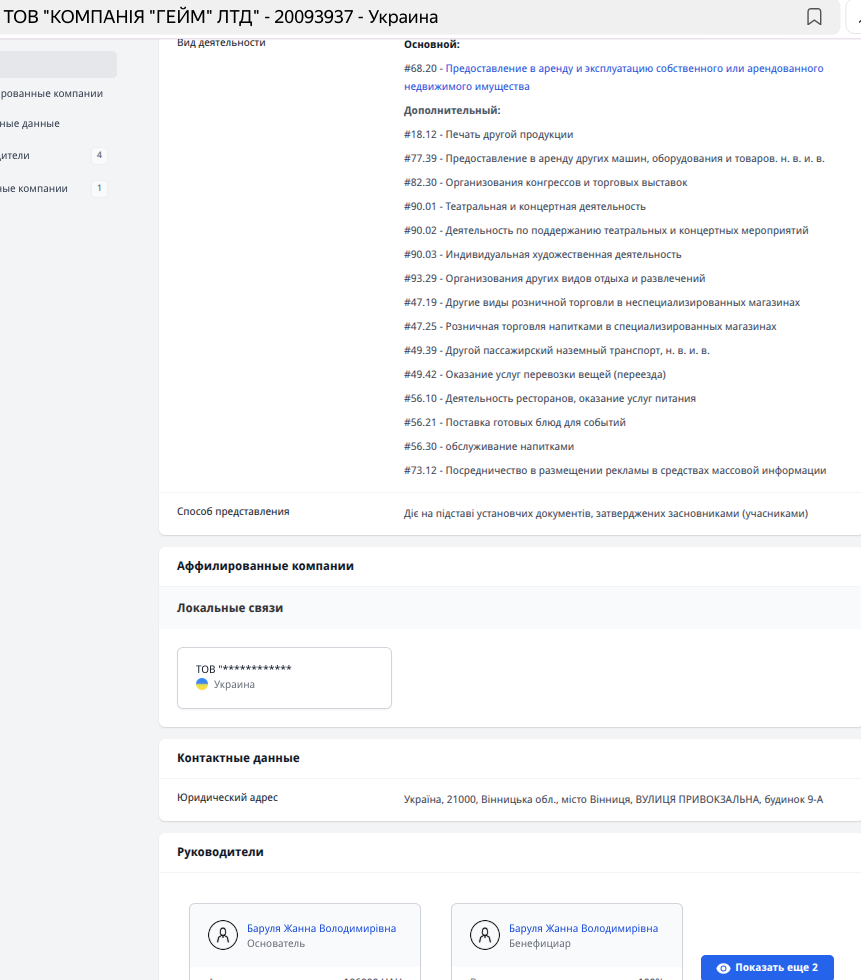Click the eye icon on the show more button
The width and height of the screenshot is (861, 980).
[x=723, y=968]
